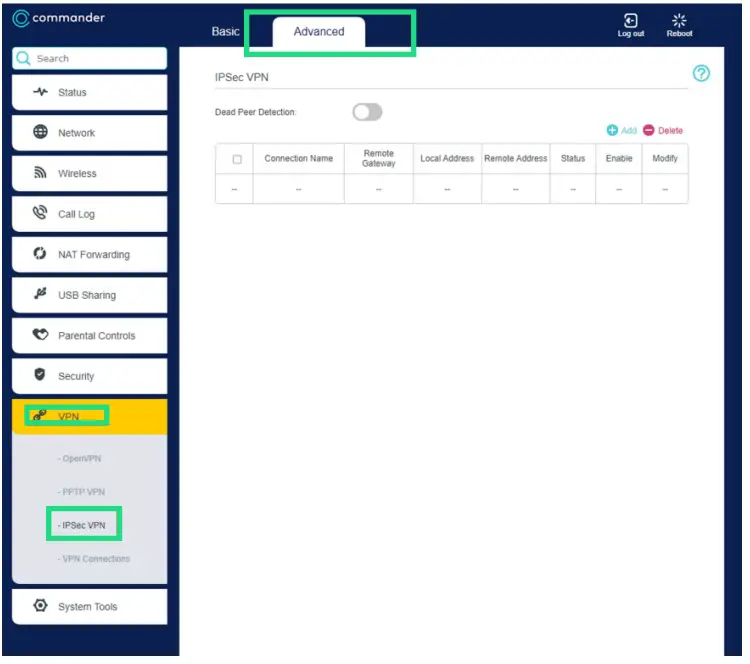Toggle Dead Peer Detection switch

click(368, 112)
